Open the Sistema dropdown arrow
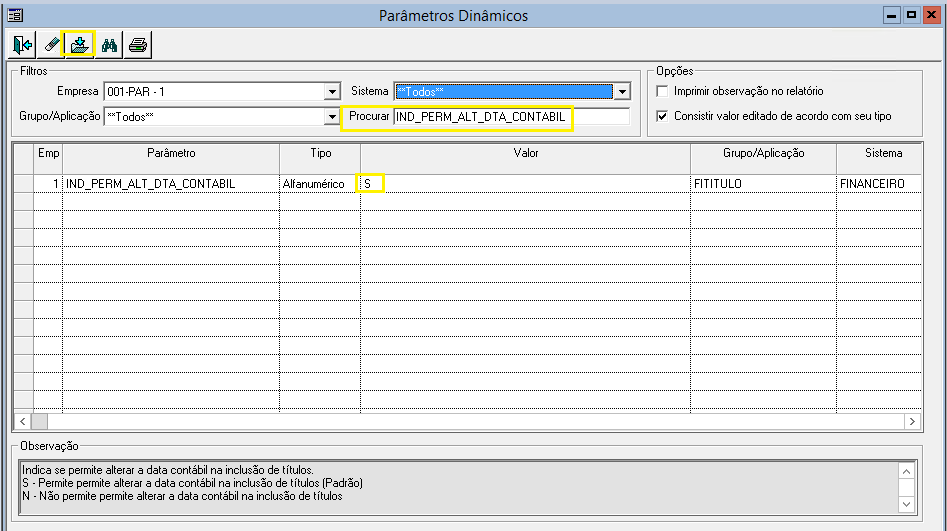 622,92
